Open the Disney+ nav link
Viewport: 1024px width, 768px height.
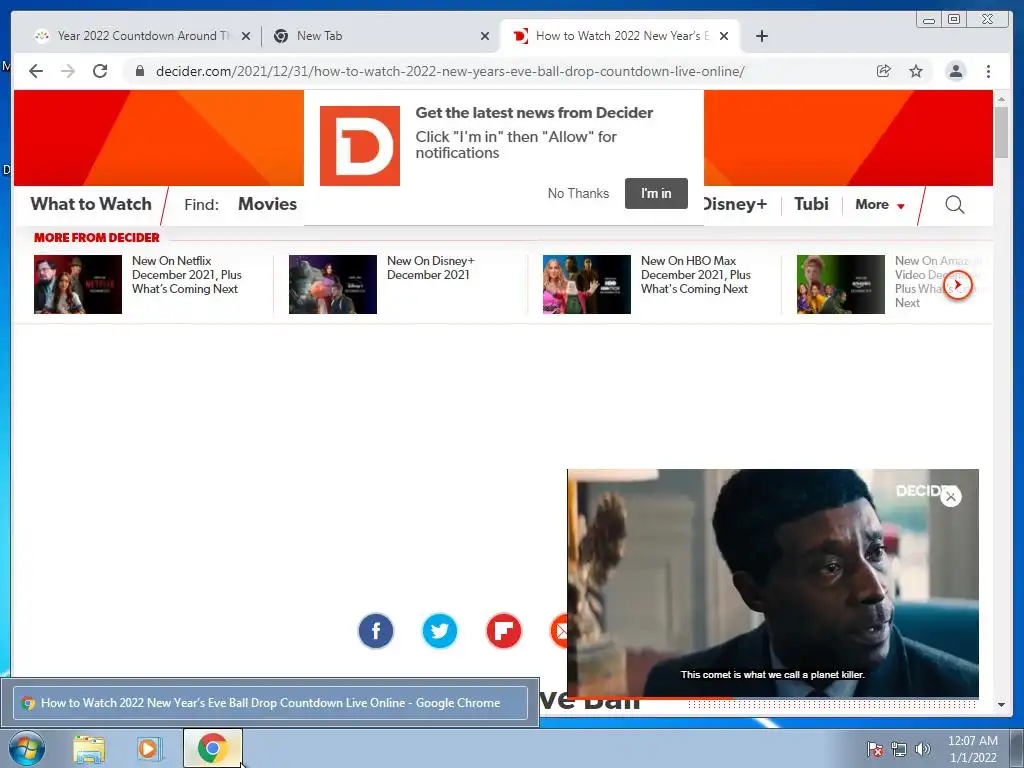[x=736, y=204]
